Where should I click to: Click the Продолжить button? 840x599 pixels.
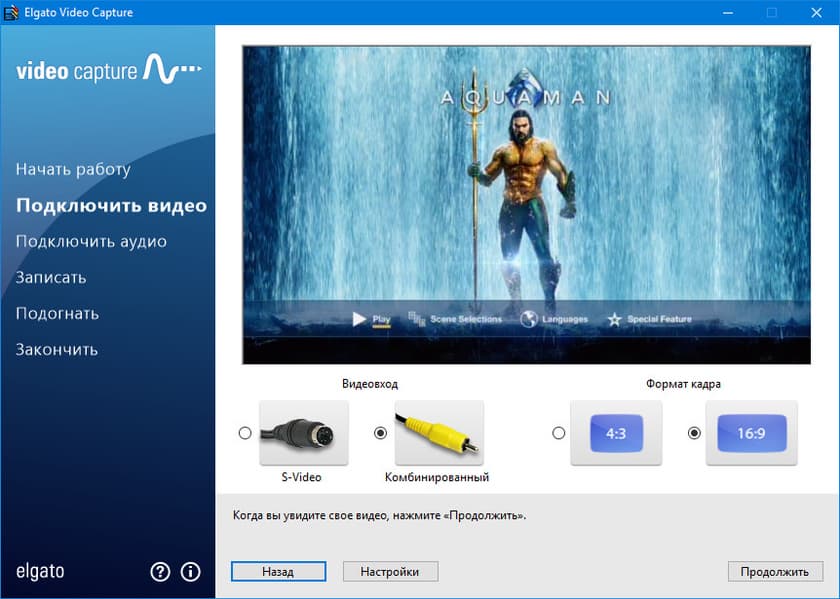tap(775, 572)
